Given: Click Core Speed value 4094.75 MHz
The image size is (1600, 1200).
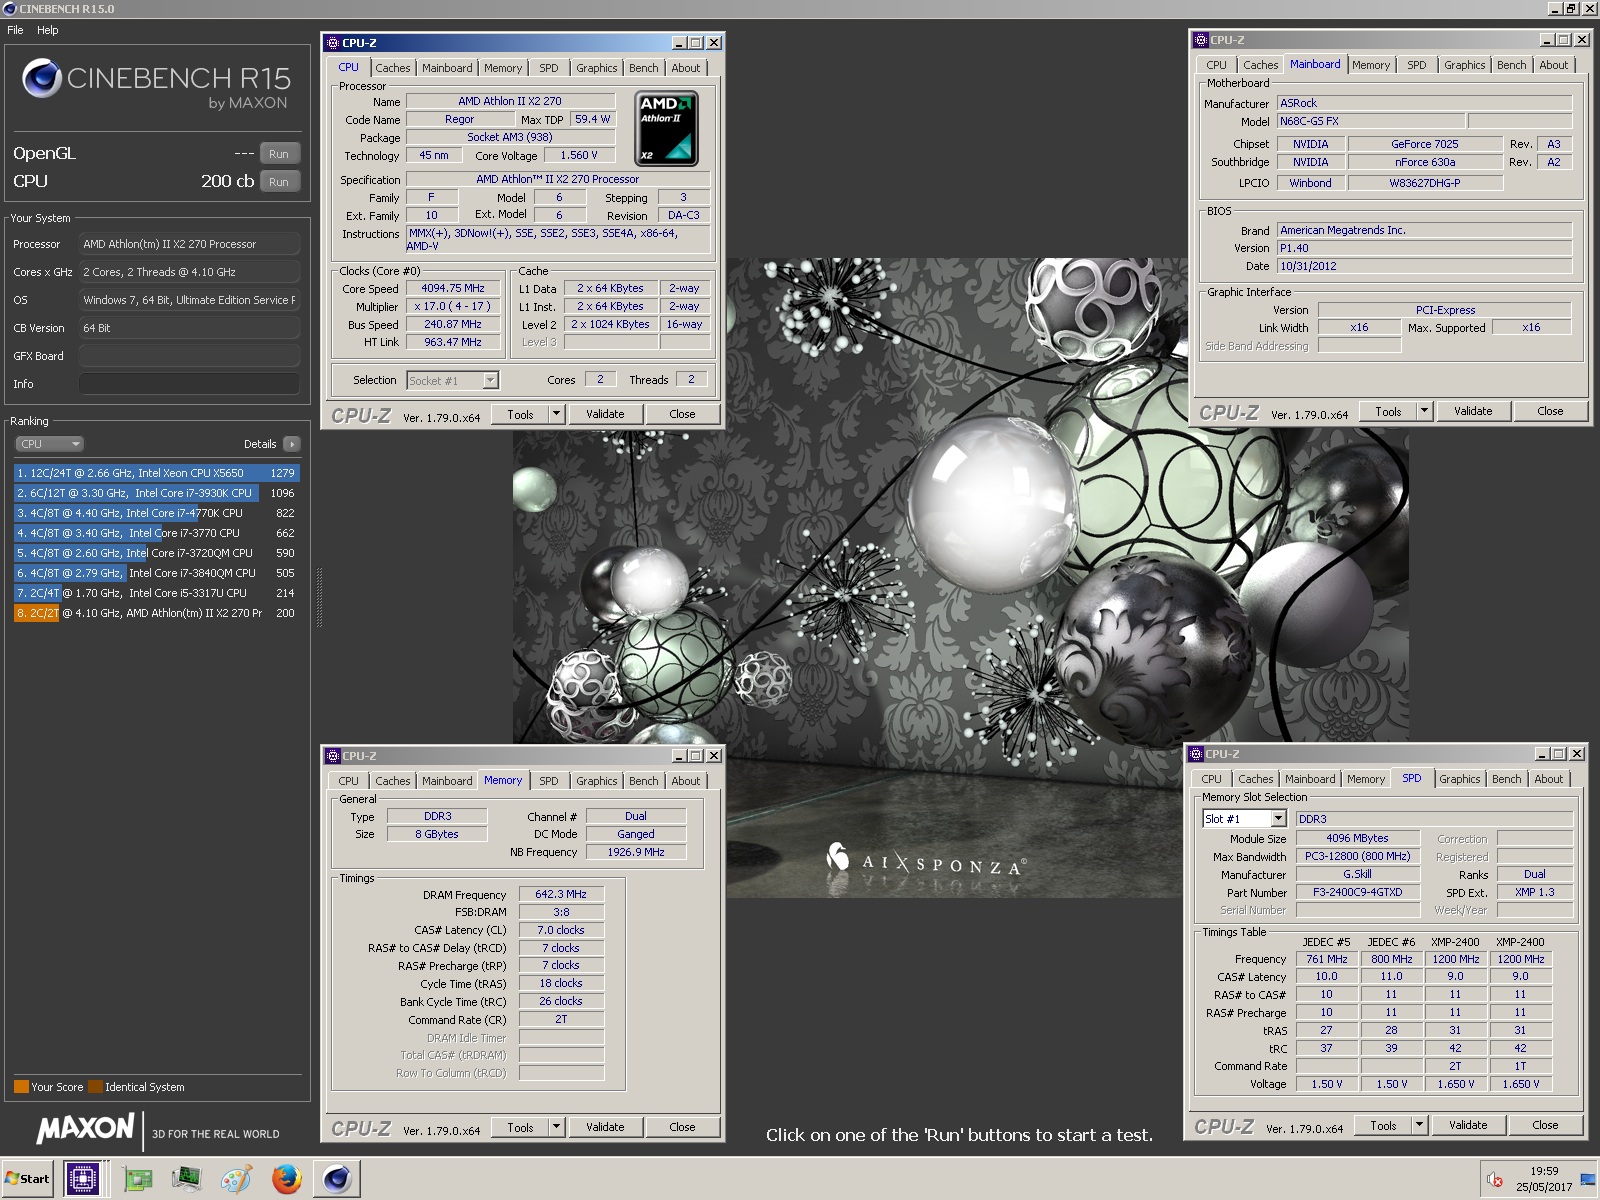Looking at the screenshot, I should (453, 288).
